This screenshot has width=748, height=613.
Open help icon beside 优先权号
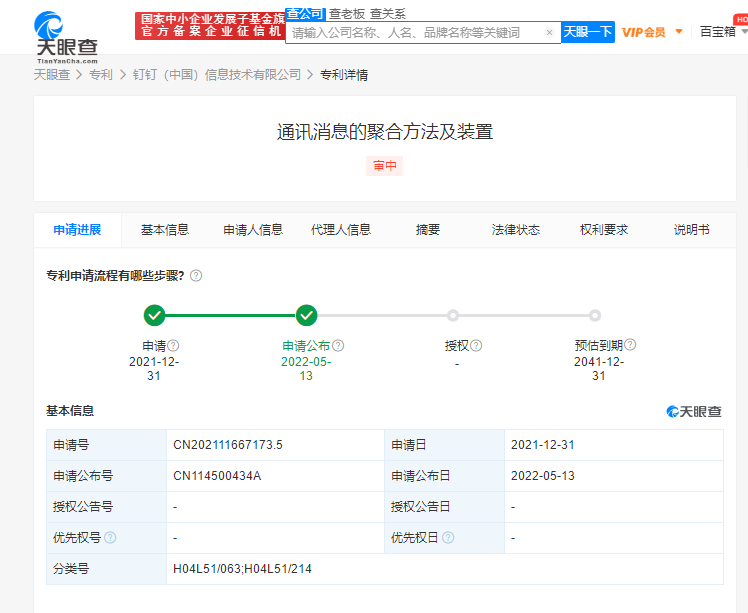pos(110,538)
